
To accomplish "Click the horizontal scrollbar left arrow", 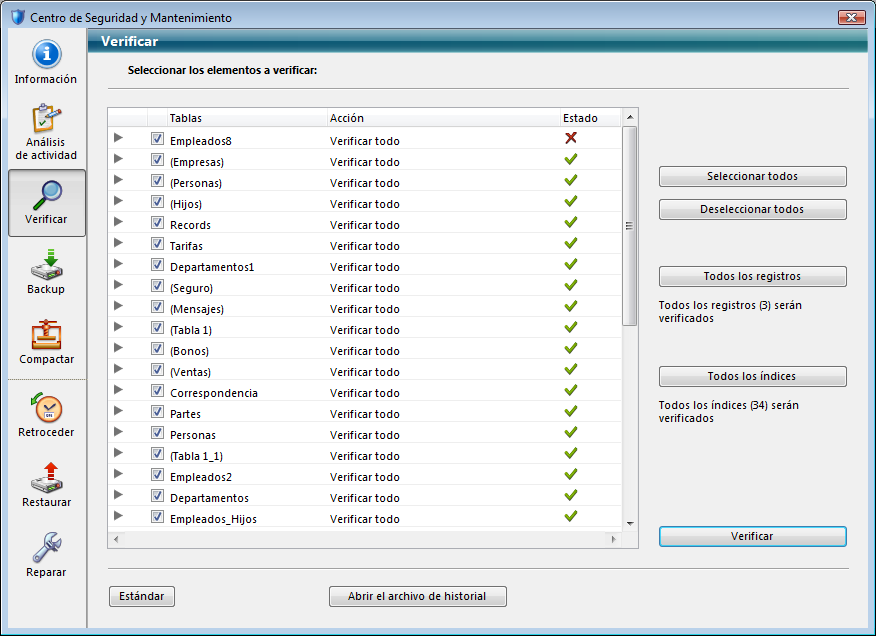I will [x=116, y=539].
